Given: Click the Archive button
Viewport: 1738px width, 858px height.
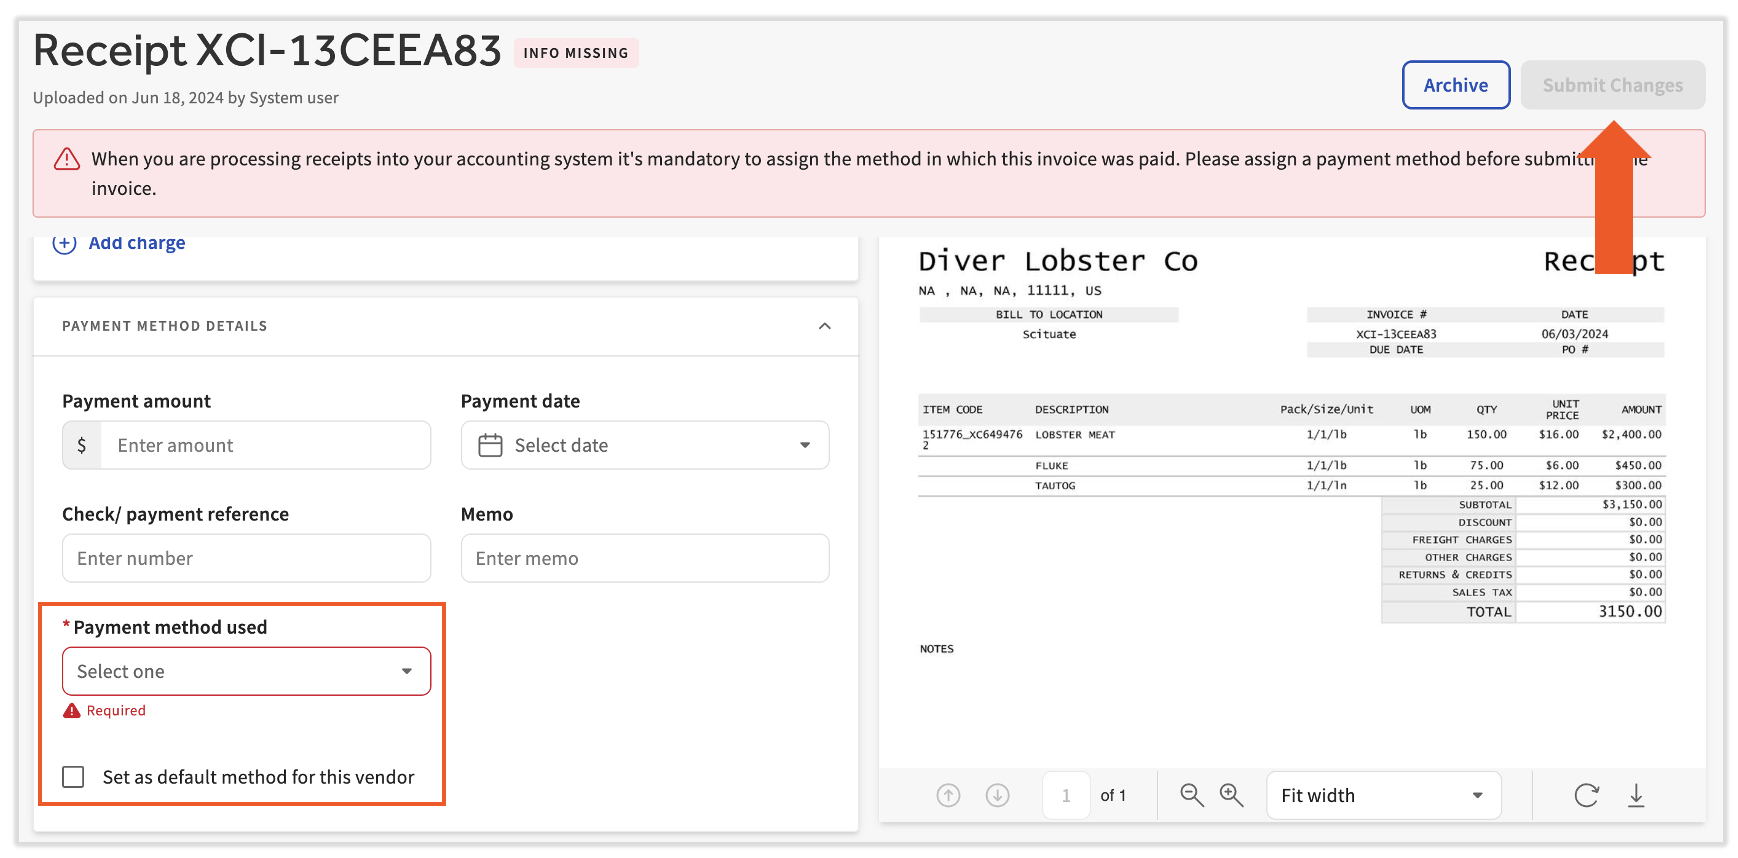Looking at the screenshot, I should click(1455, 85).
